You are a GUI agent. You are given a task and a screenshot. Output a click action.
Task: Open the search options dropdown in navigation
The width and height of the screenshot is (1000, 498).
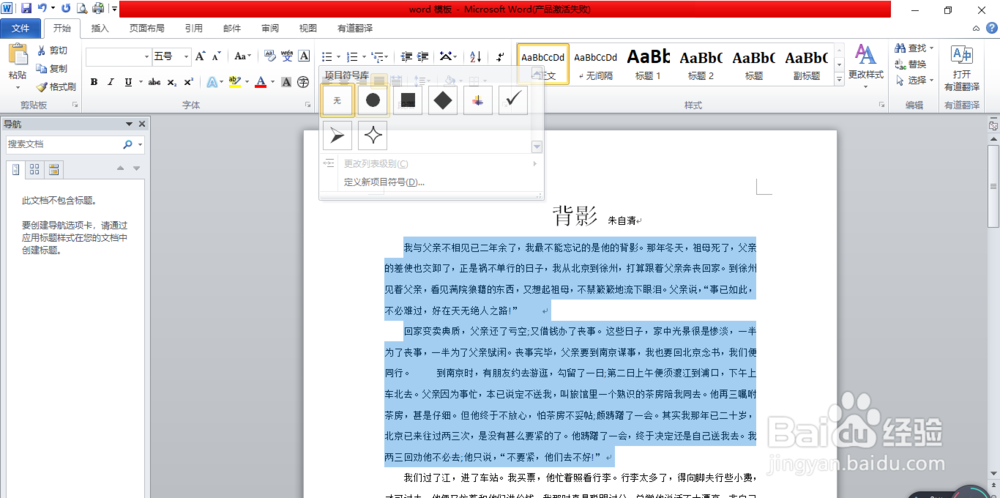pyautogui.click(x=140, y=145)
